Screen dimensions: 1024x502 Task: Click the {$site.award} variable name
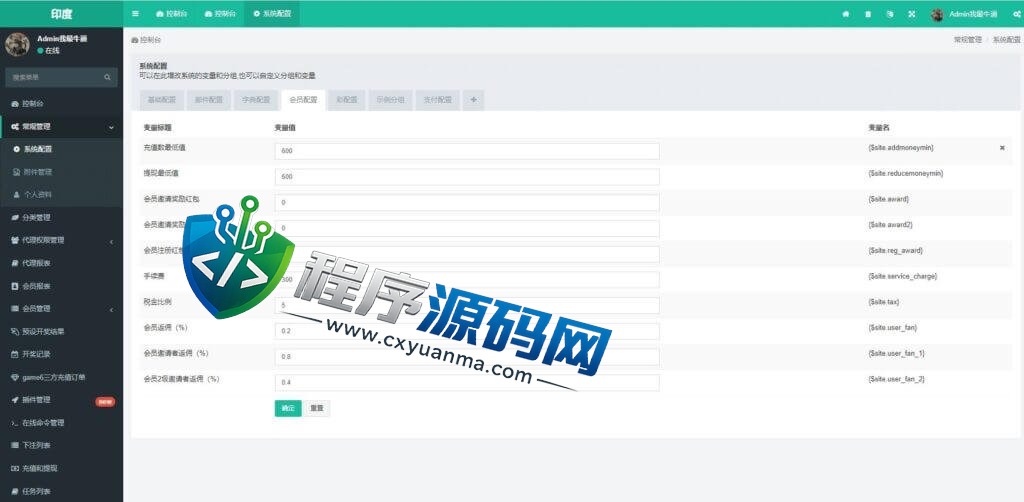888,199
